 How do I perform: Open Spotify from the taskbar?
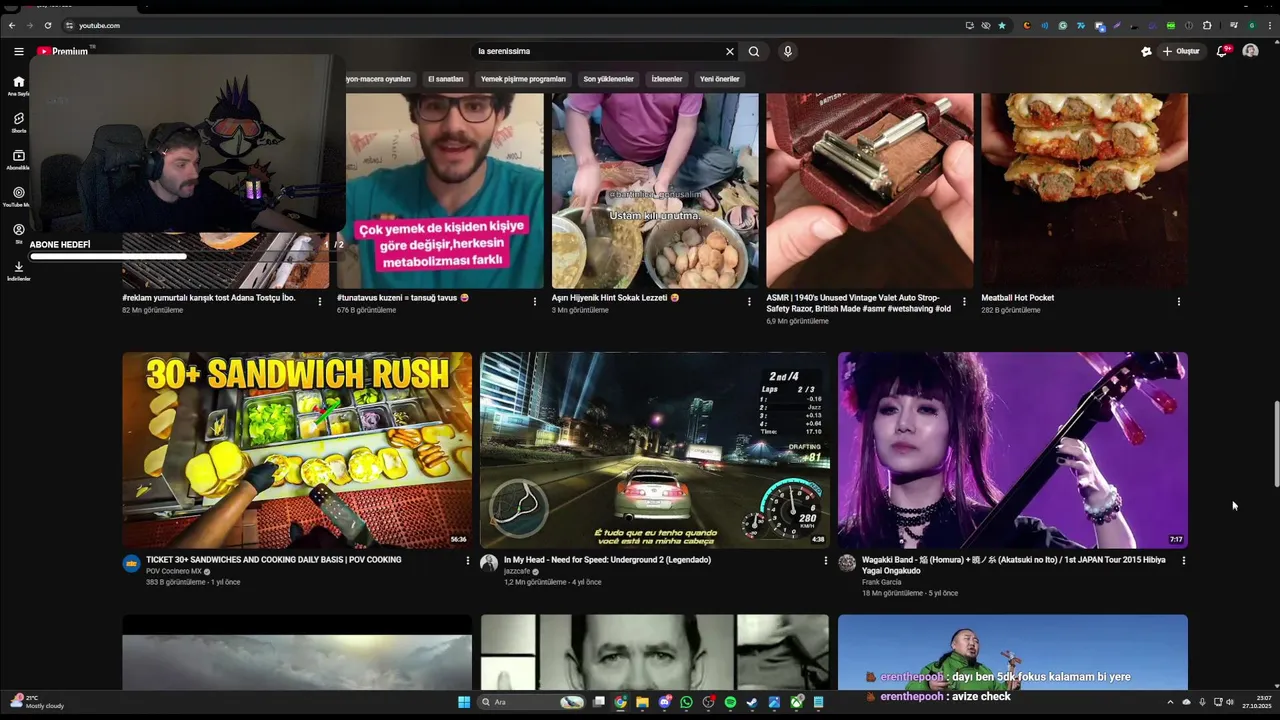point(730,702)
